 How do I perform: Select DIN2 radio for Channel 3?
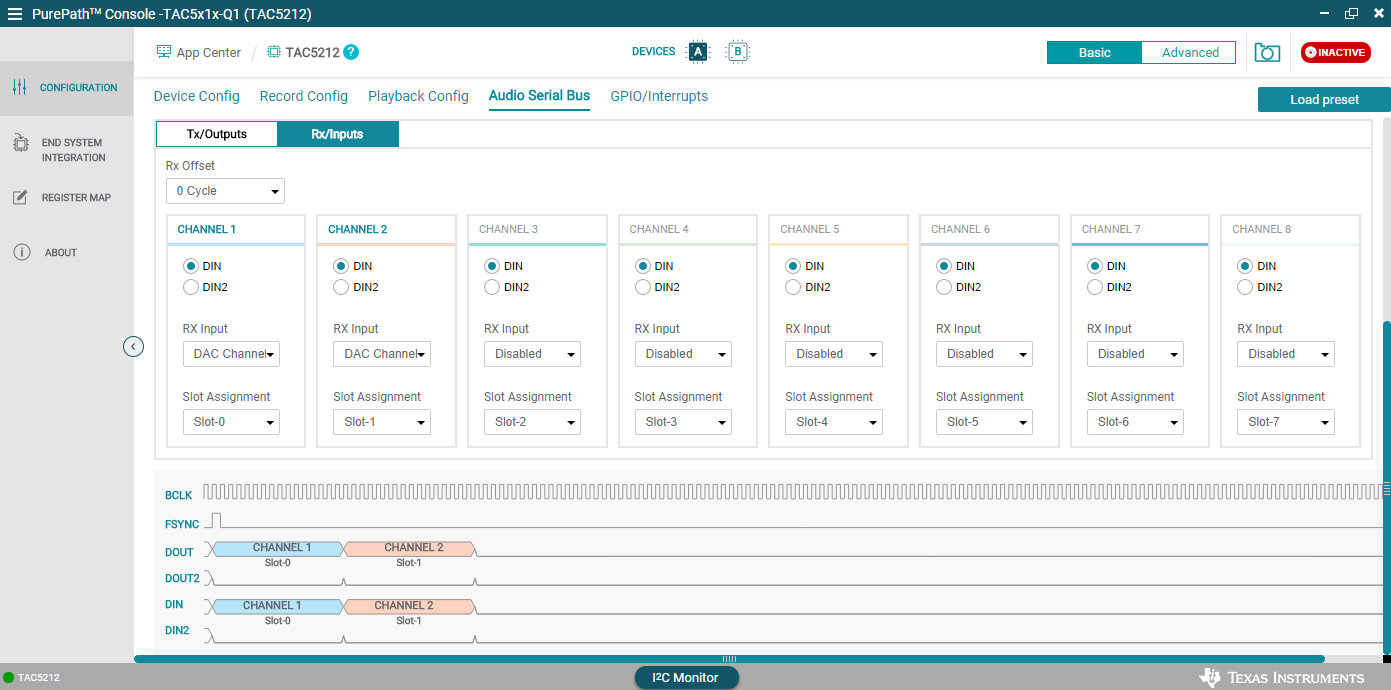pos(492,288)
